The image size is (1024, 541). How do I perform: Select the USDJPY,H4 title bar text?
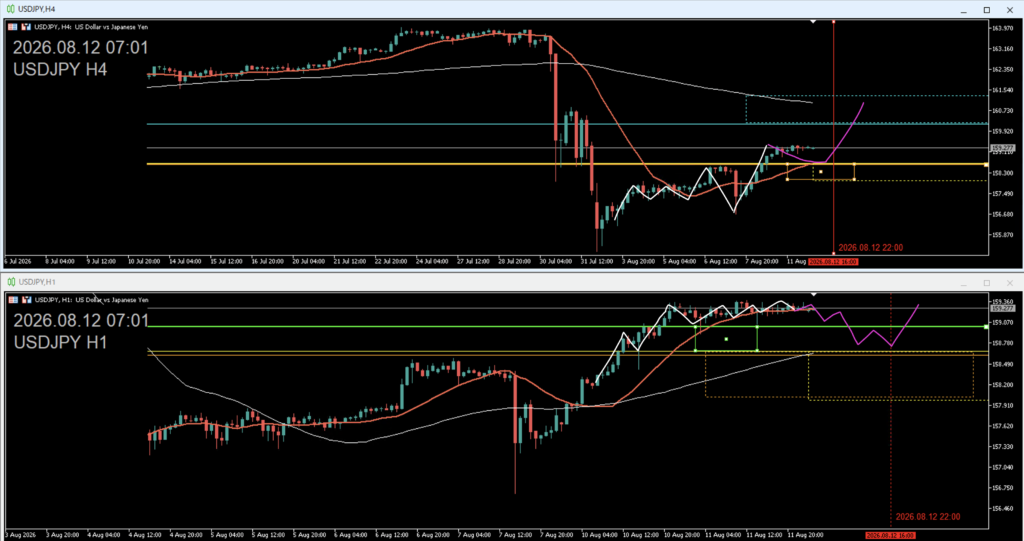pyautogui.click(x=37, y=9)
